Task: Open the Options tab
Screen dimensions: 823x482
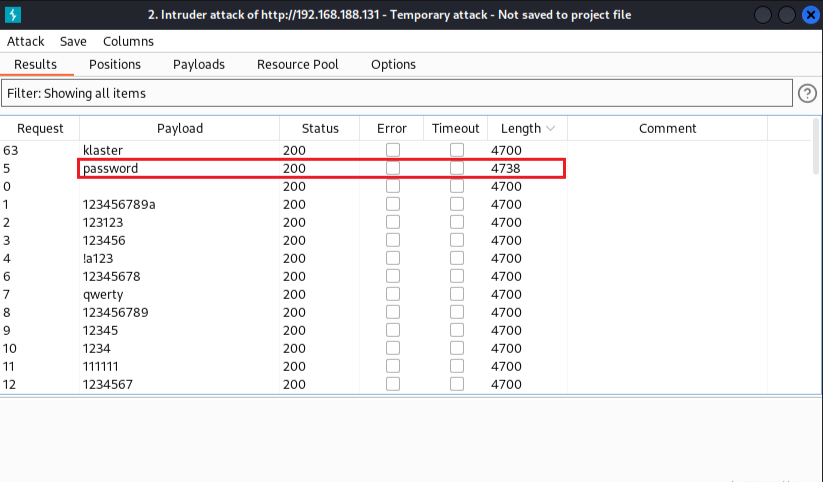Action: coord(393,65)
